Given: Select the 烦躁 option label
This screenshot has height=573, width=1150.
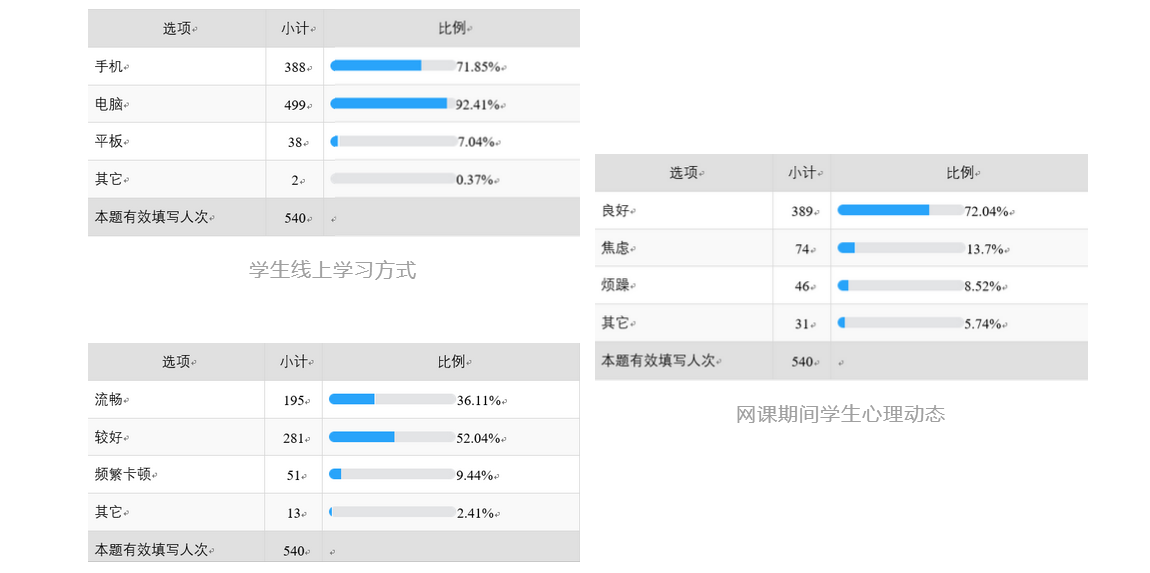Looking at the screenshot, I should [x=616, y=285].
